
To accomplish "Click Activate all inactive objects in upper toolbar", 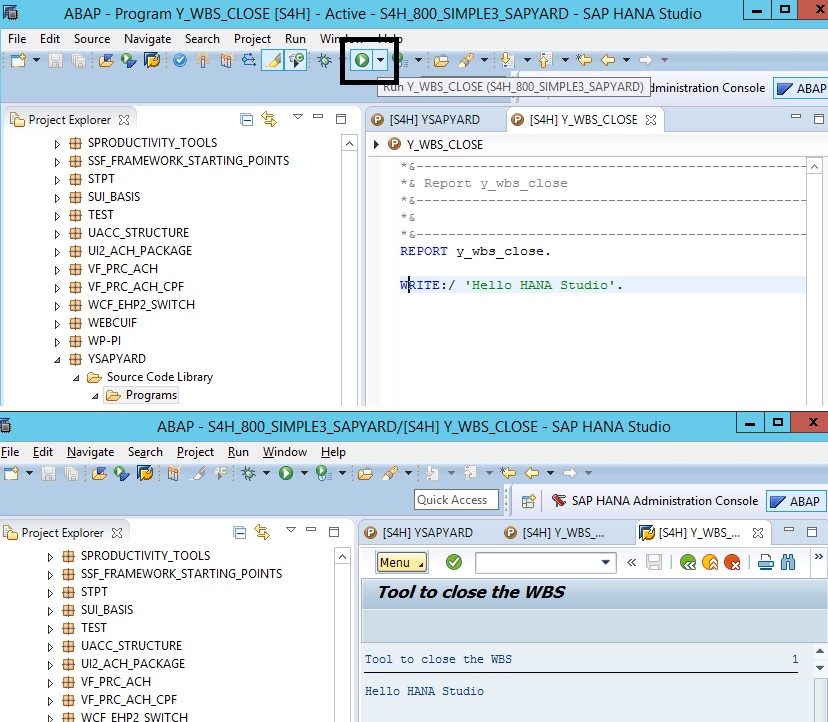I will tap(227, 60).
